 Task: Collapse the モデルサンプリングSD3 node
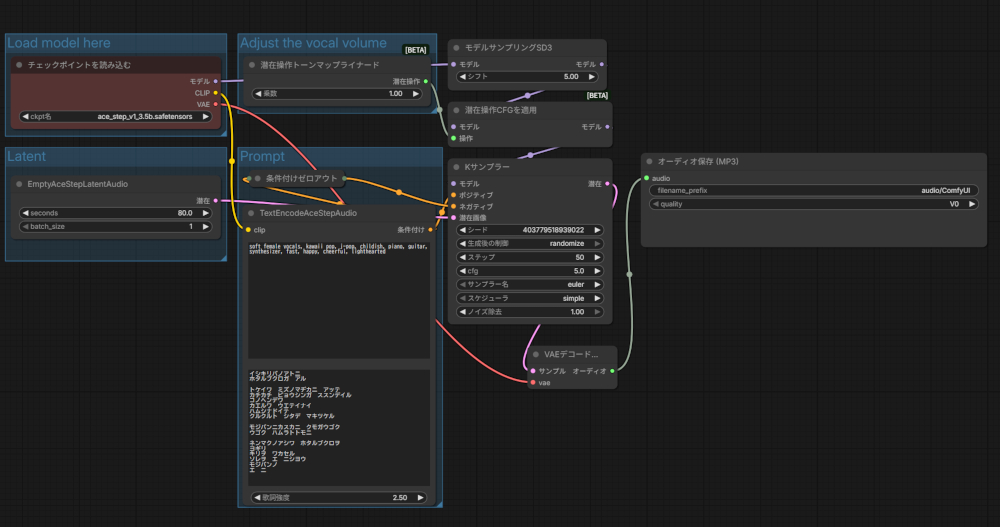(x=457, y=47)
